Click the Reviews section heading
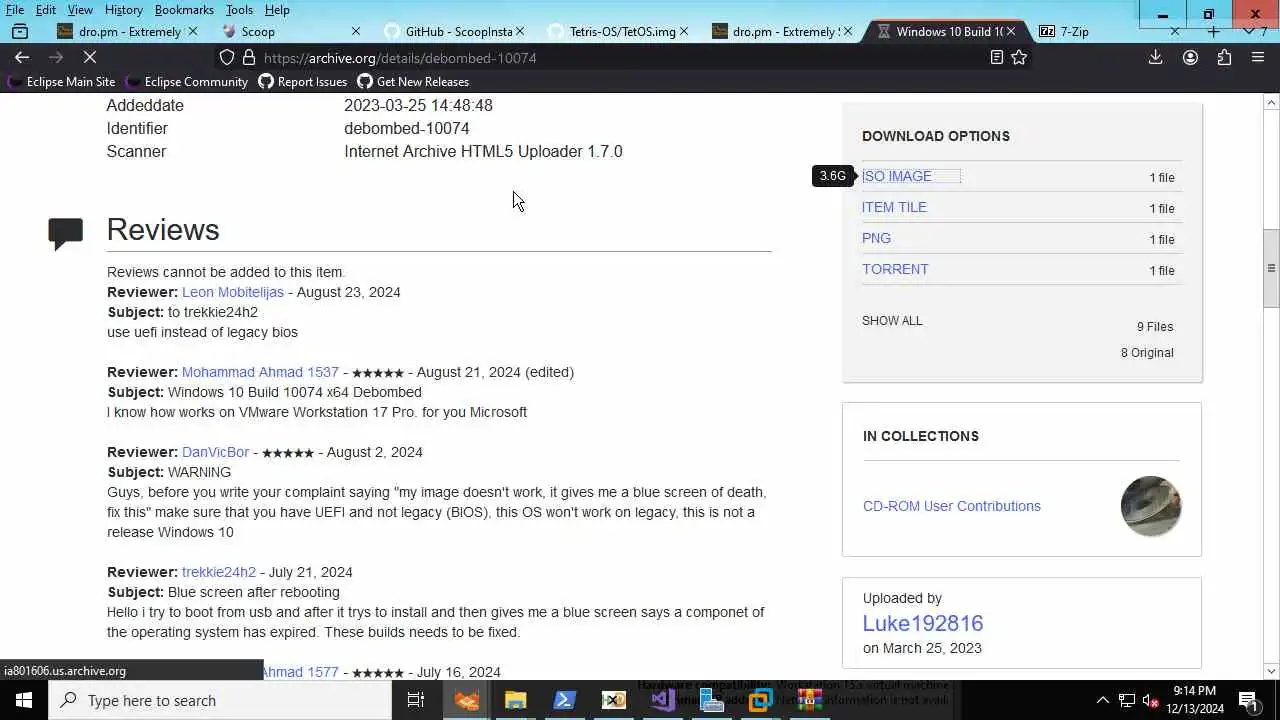1280x720 pixels. tap(163, 229)
